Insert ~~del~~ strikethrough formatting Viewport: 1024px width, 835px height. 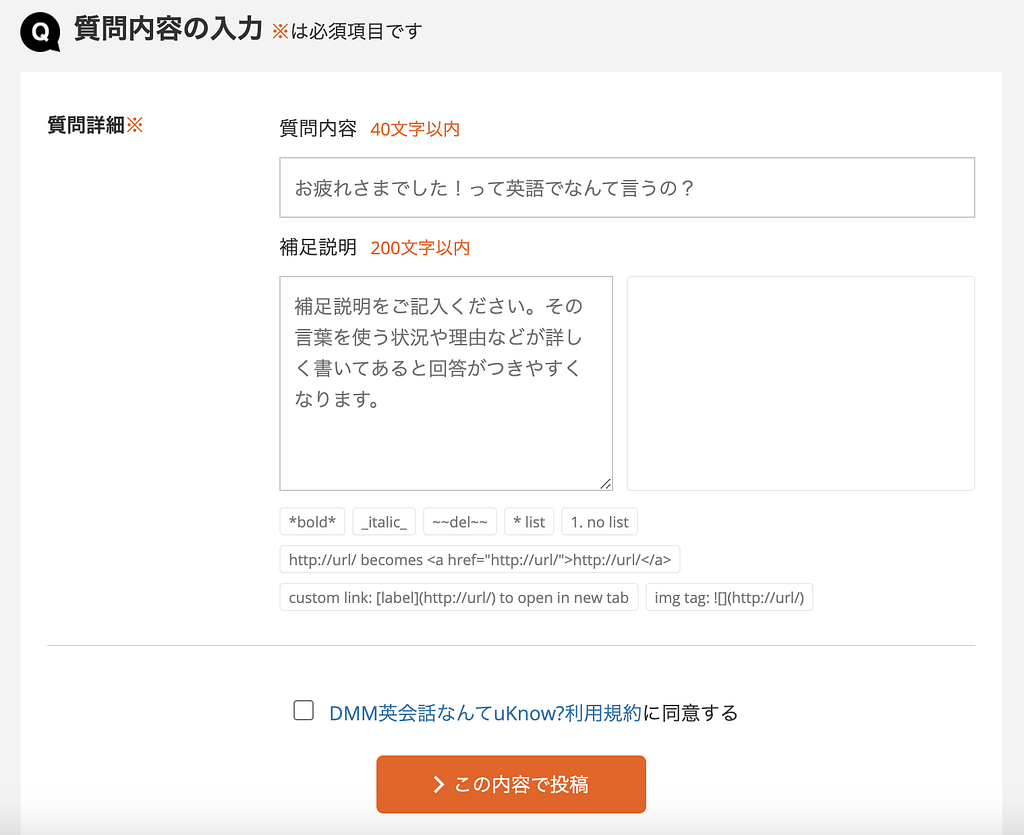[x=459, y=522]
